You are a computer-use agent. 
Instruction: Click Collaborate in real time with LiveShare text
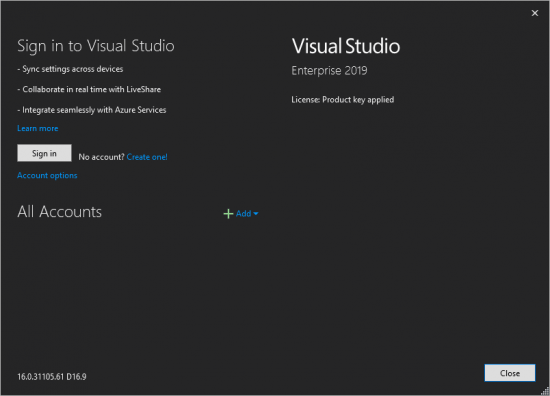pyautogui.click(x=89, y=89)
